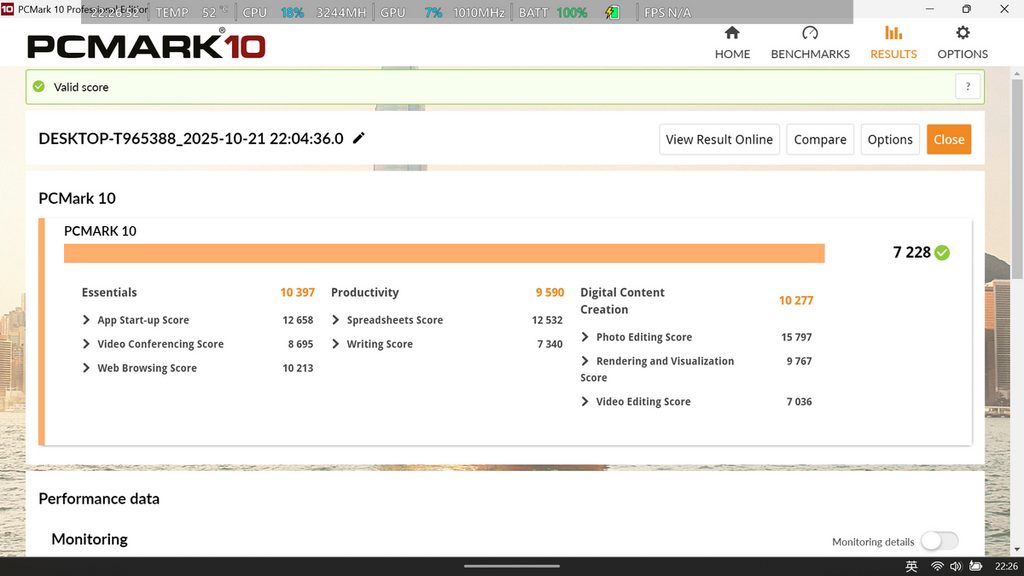This screenshot has height=576, width=1024.
Task: Click View Result Online button
Action: click(719, 140)
